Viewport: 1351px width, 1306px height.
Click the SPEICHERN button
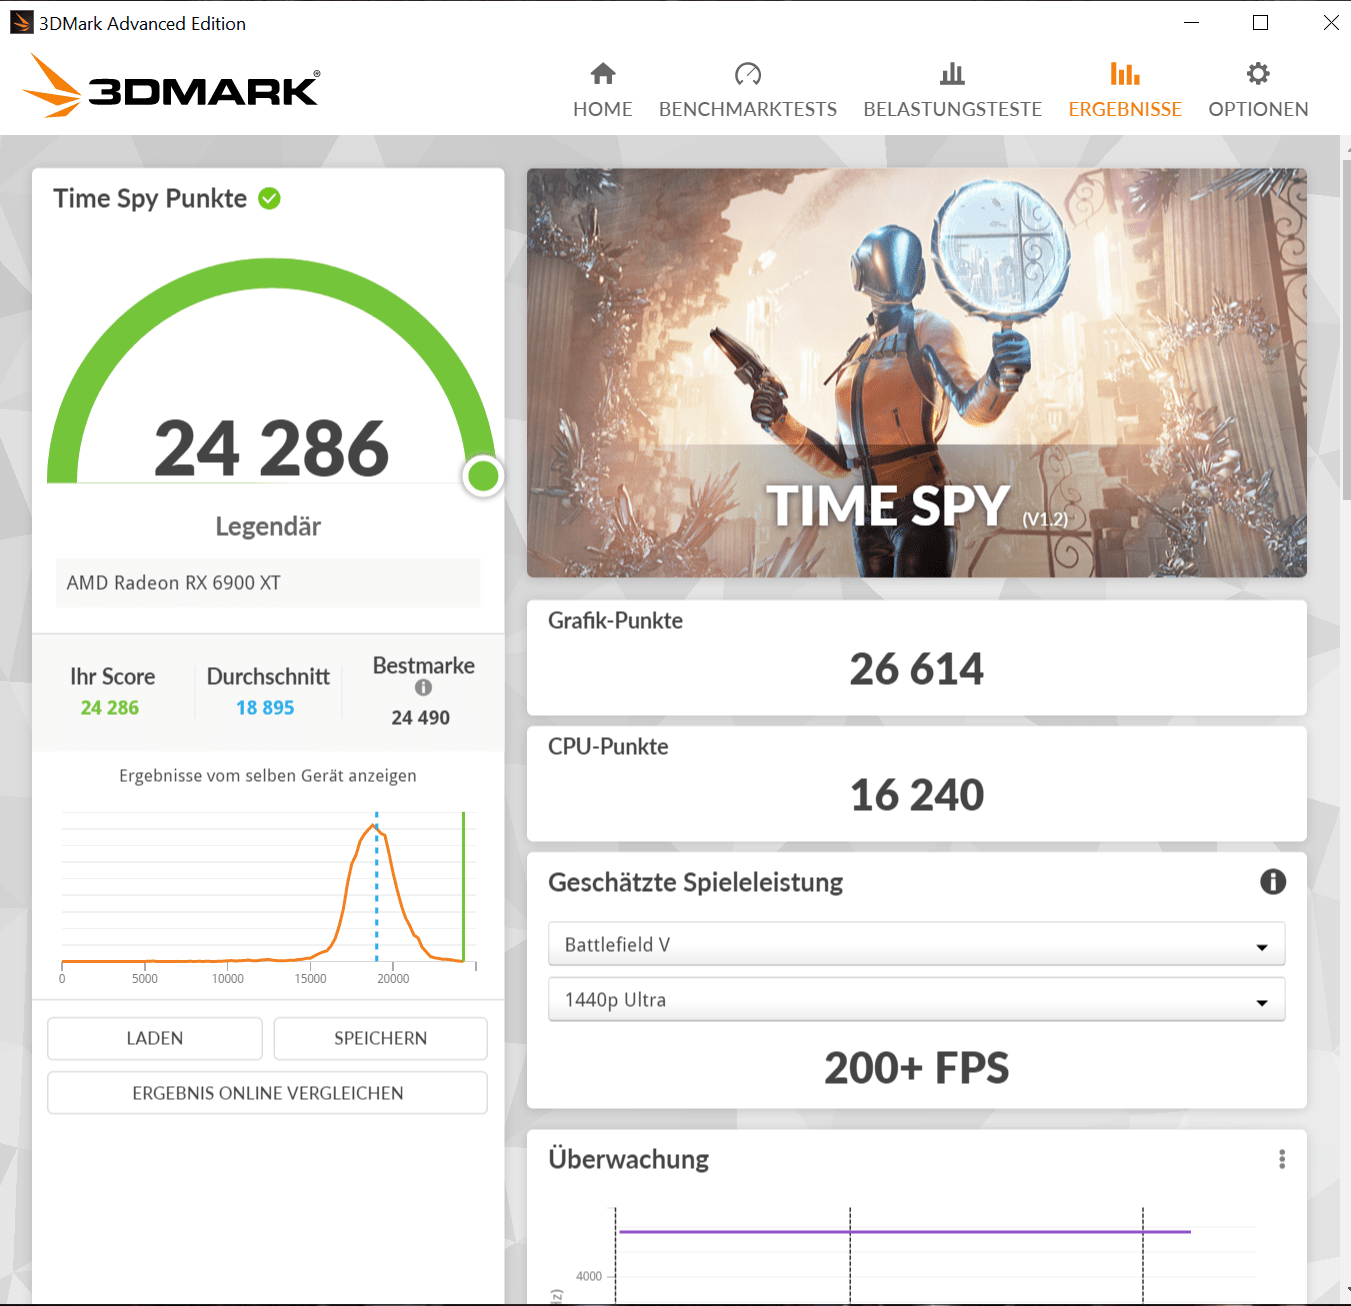[x=380, y=1038]
